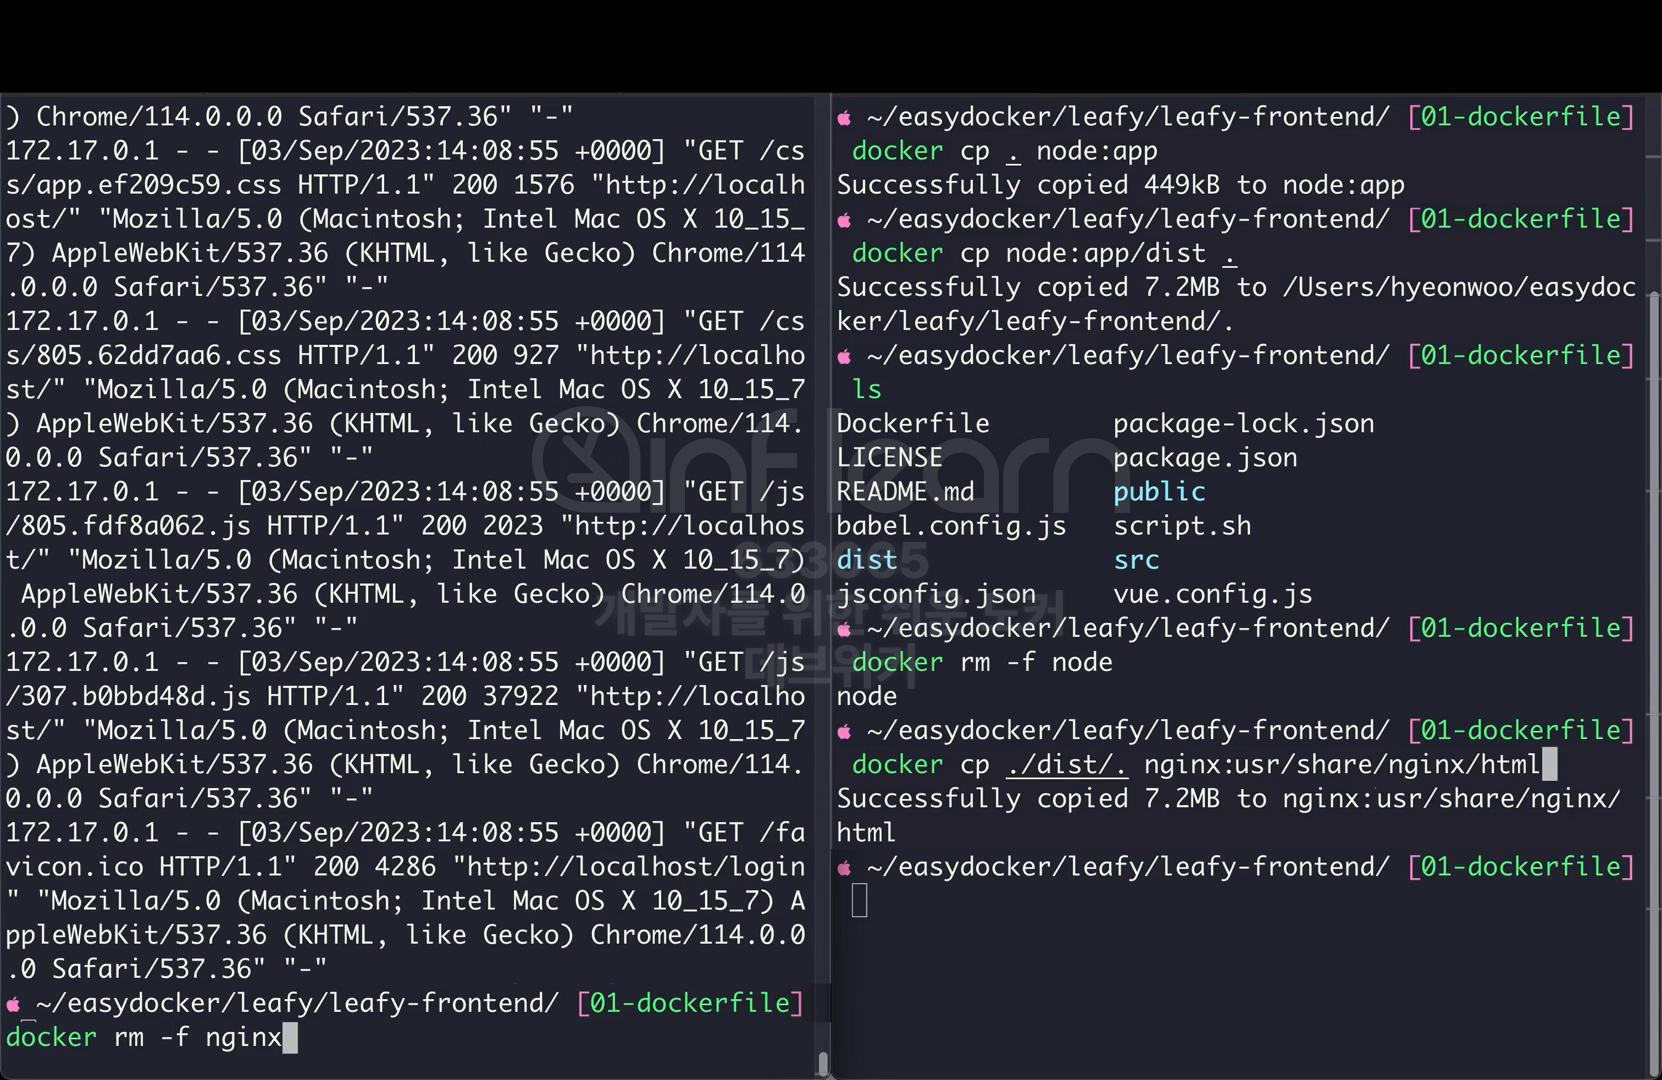The width and height of the screenshot is (1662, 1080).
Task: Click the 'jsconfig.json' file name
Action: [936, 594]
